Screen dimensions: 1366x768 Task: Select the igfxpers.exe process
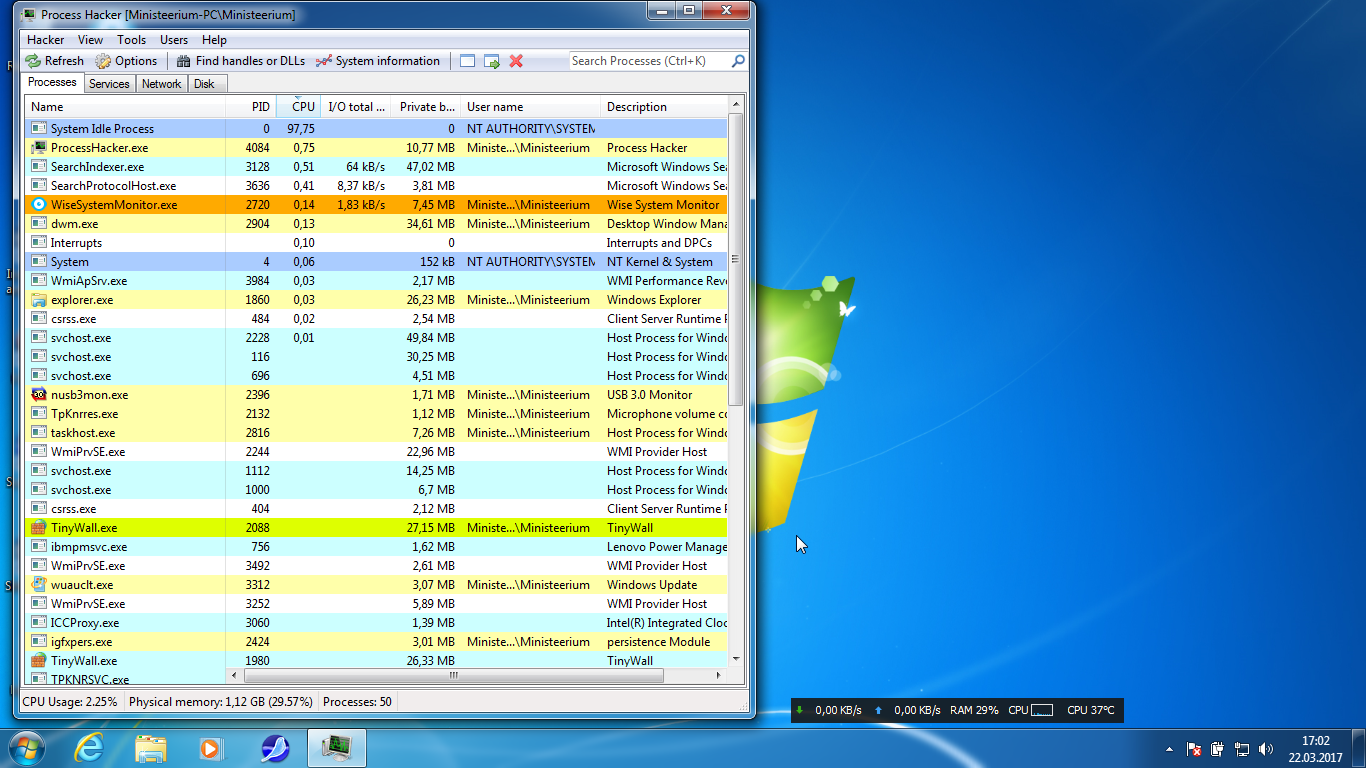pyautogui.click(x=377, y=642)
